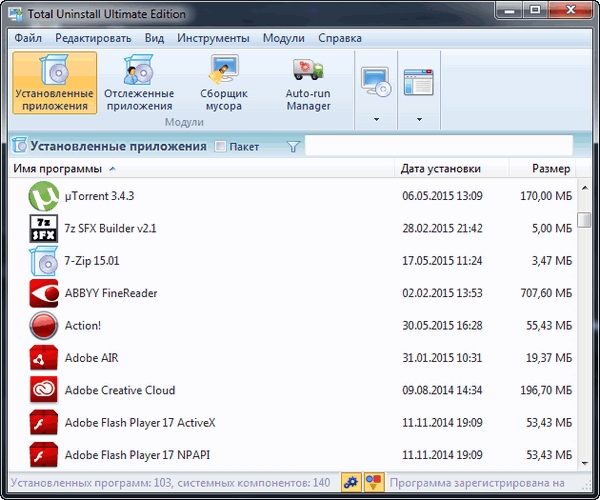
Task: Click the gears icon in status bar
Action: [x=351, y=482]
